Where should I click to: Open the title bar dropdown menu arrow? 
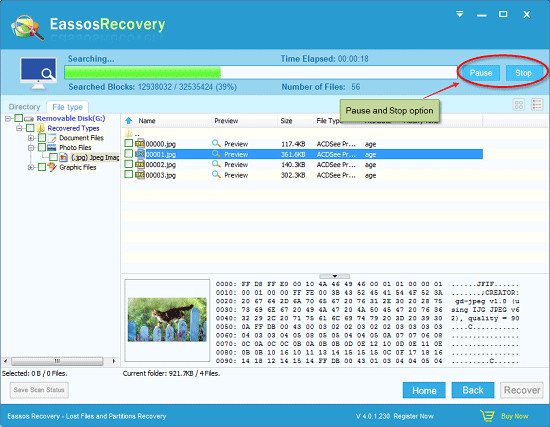click(x=460, y=14)
